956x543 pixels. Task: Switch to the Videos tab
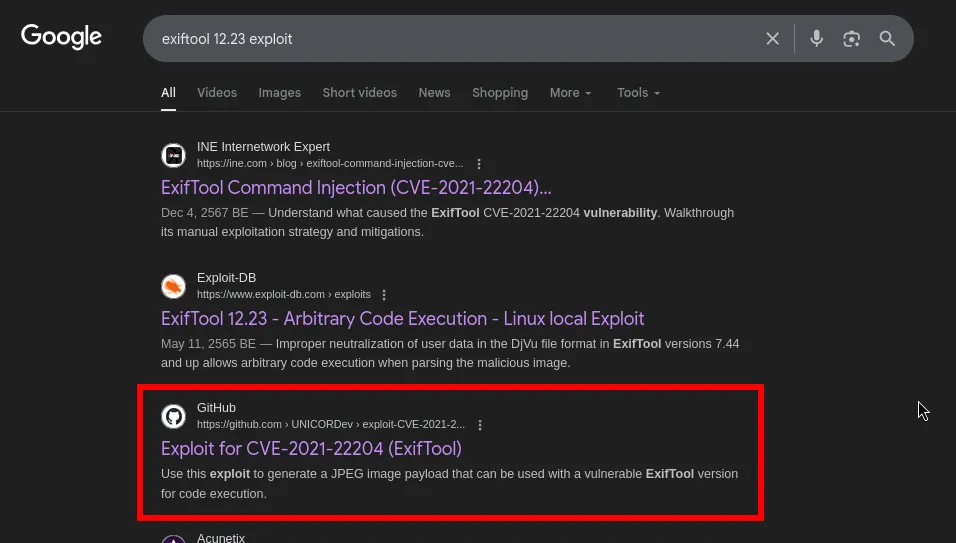click(217, 93)
